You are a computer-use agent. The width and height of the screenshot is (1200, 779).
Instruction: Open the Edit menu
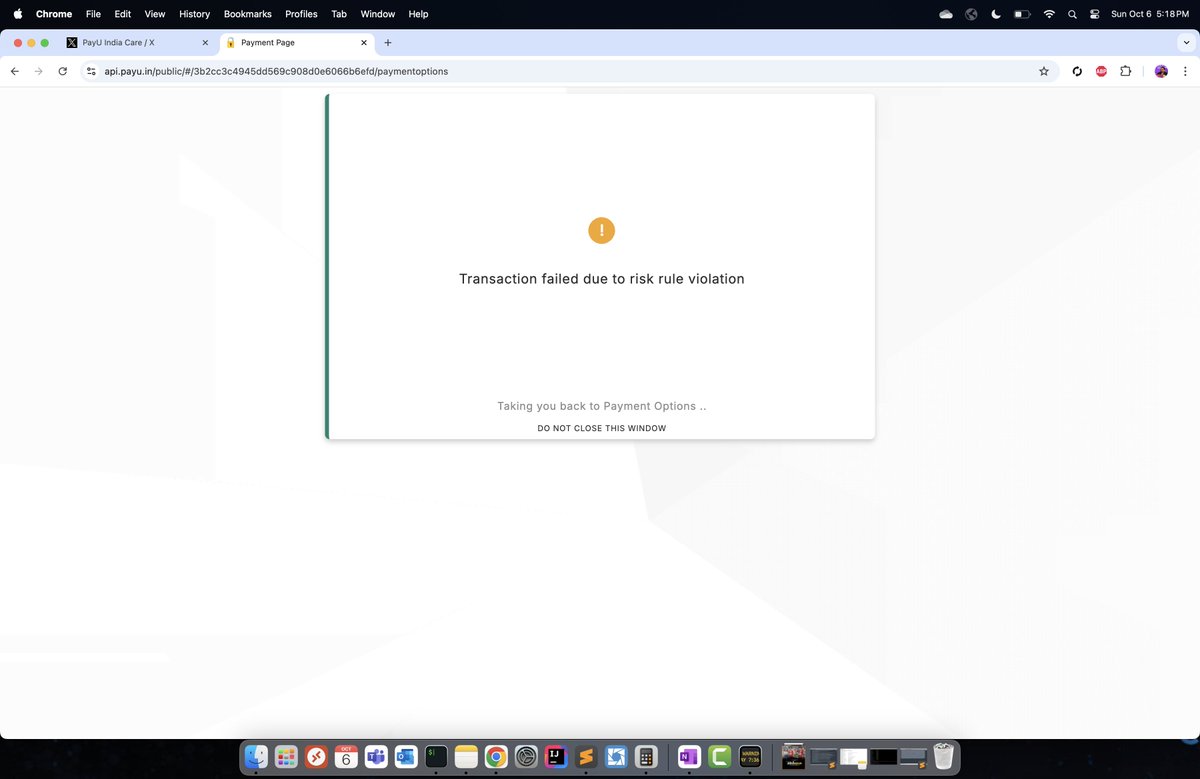click(123, 14)
